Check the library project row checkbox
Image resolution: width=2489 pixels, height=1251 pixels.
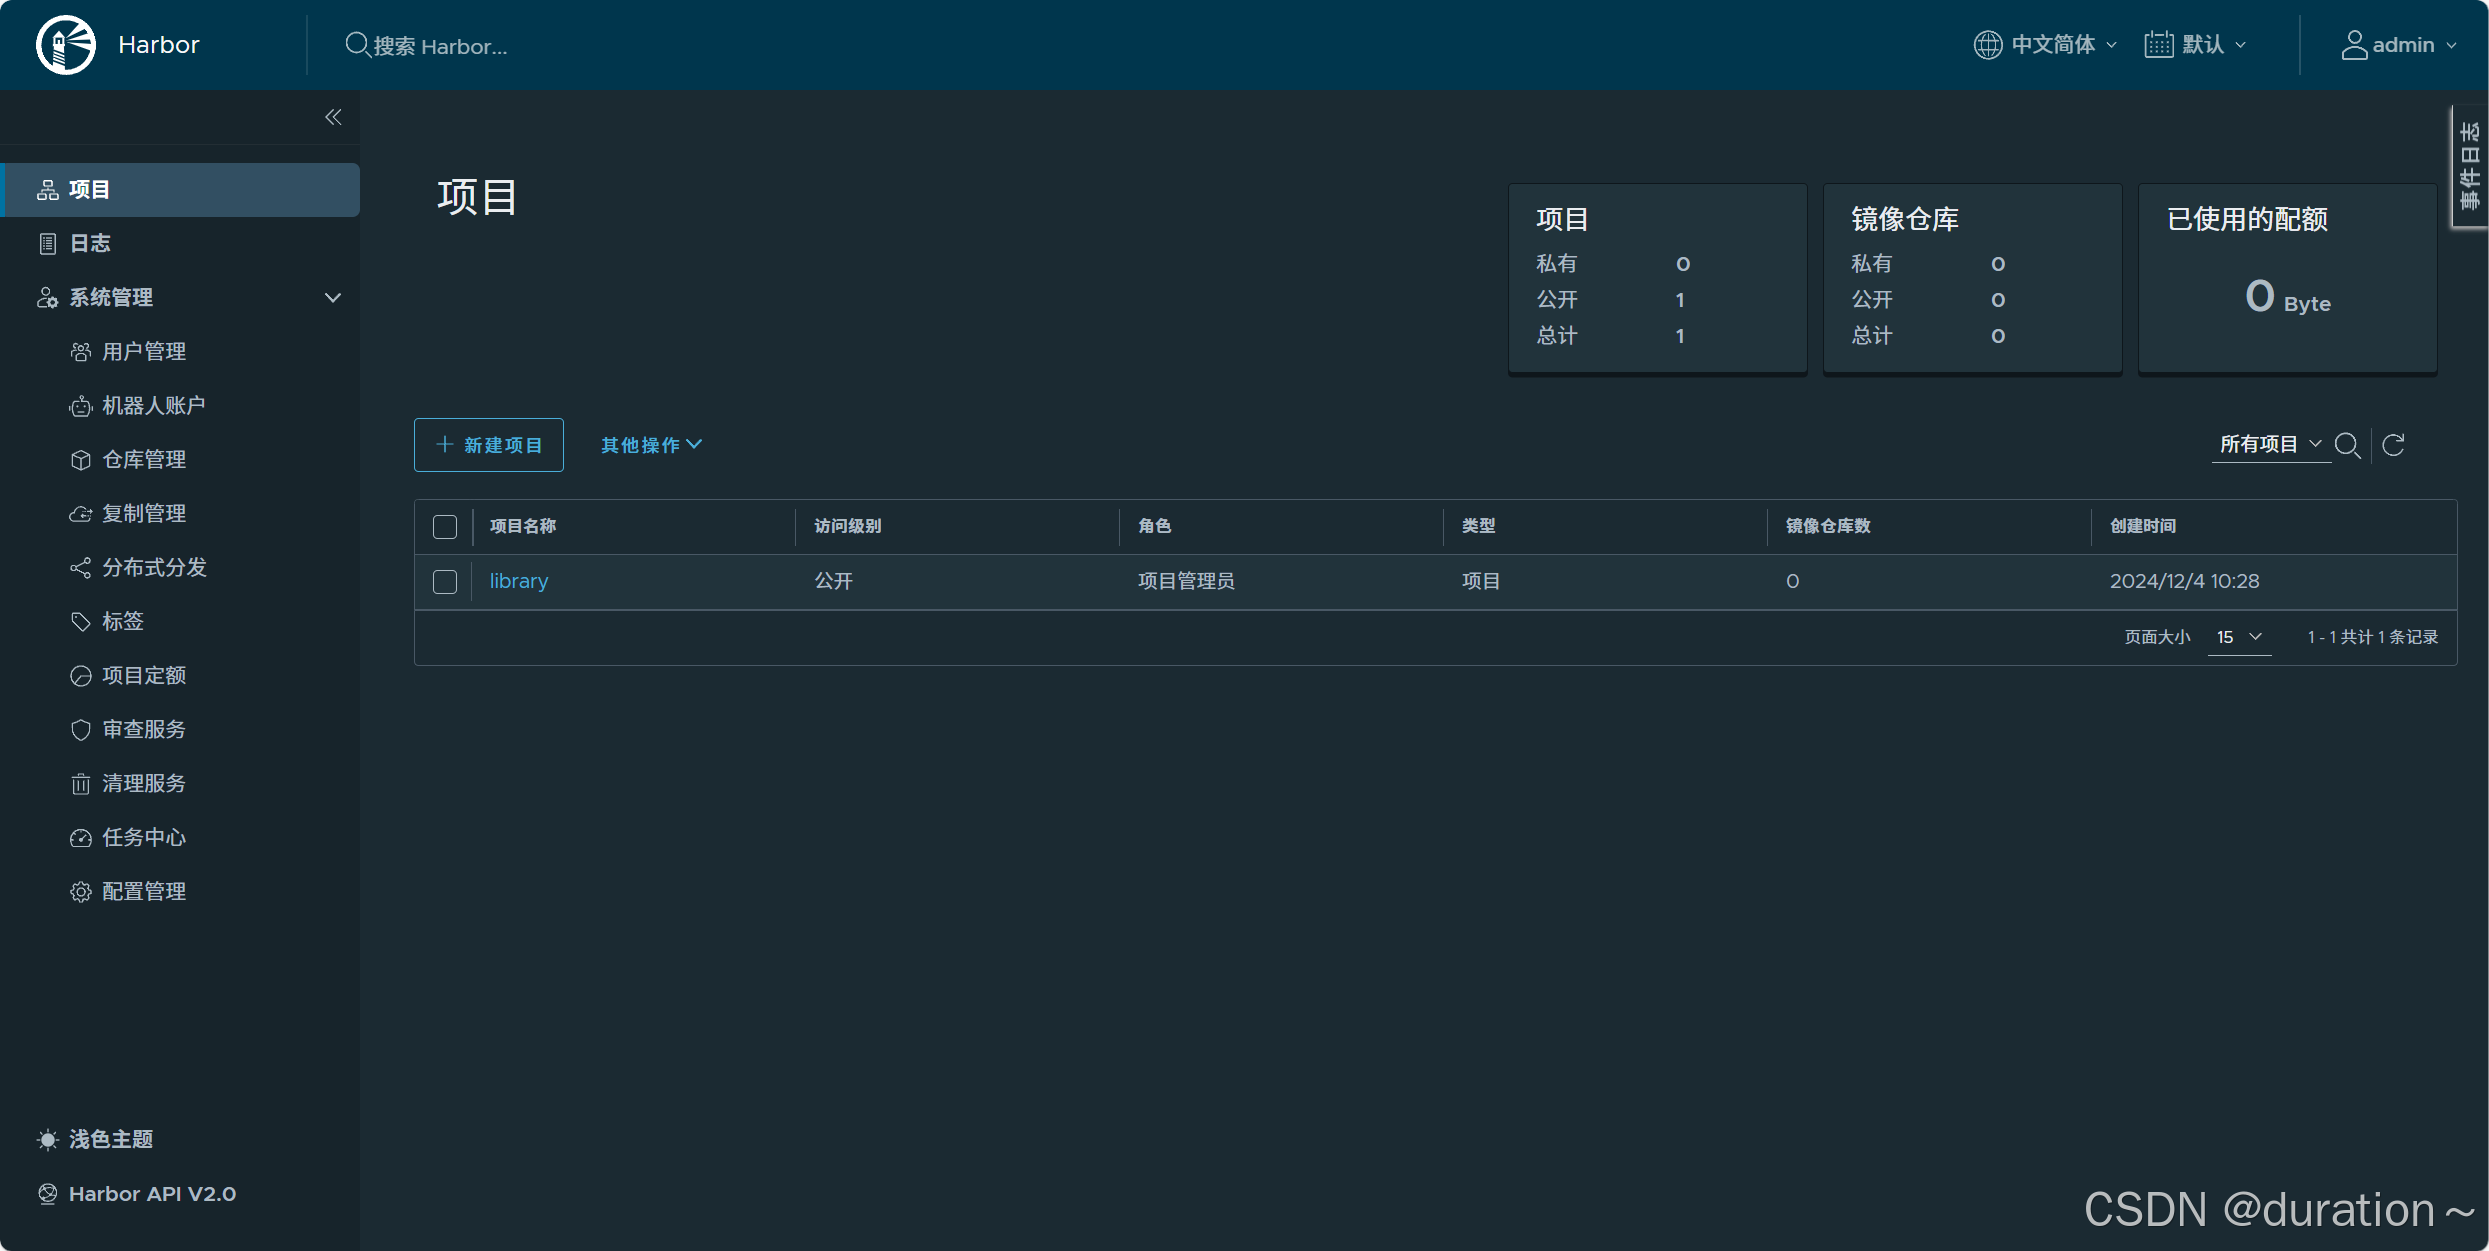[445, 582]
